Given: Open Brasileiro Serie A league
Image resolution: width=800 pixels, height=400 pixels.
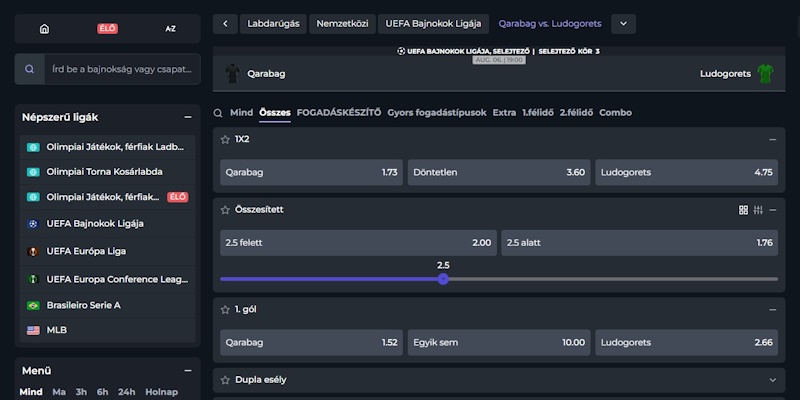Looking at the screenshot, I should tap(108, 306).
